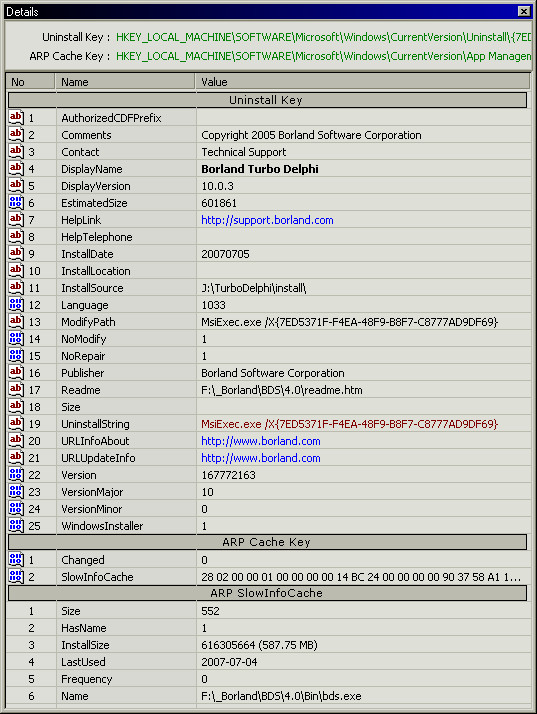Click the binary icon beside SlowInfoCache

[16, 576]
